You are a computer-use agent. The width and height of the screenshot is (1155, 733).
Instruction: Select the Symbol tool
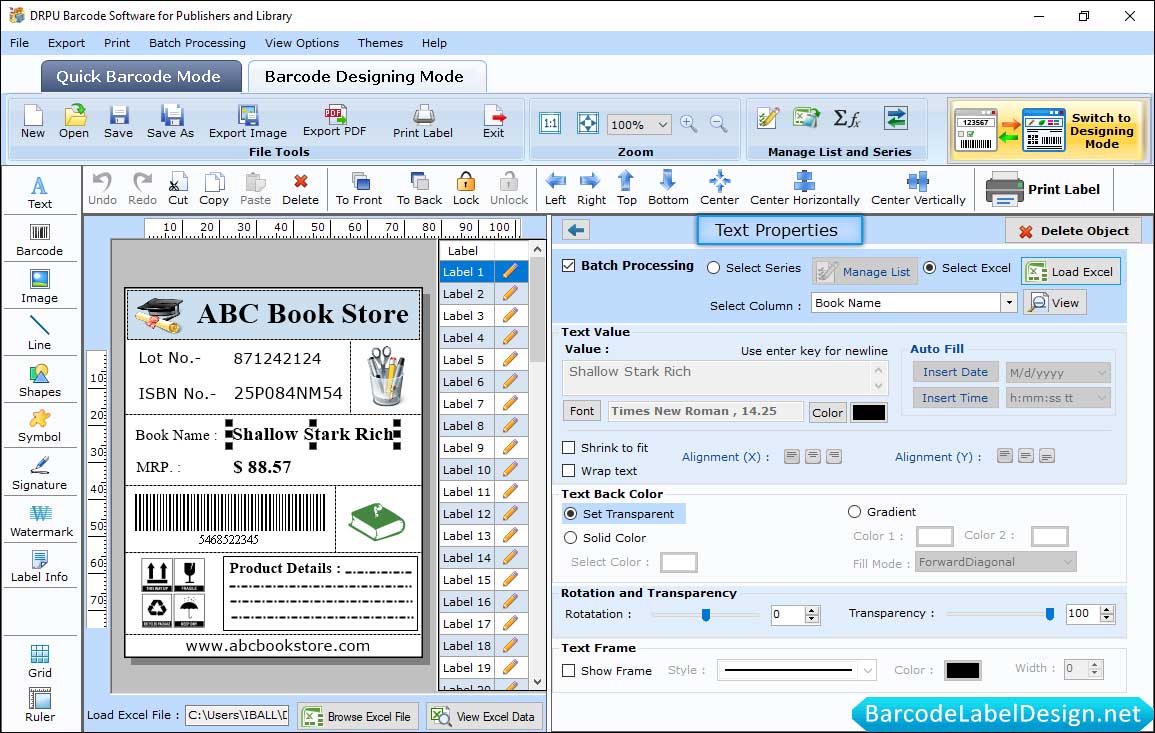[x=40, y=427]
